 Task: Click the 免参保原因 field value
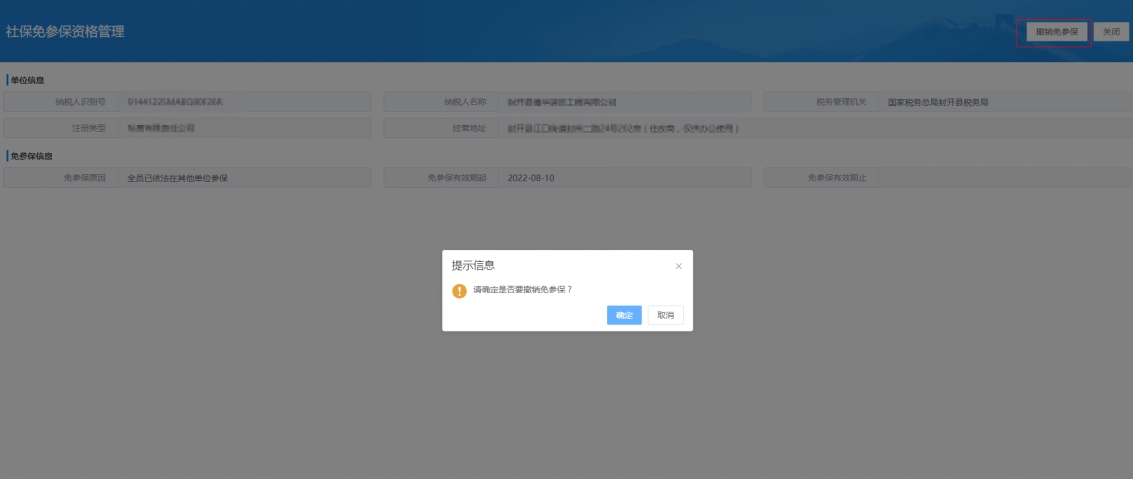pos(245,178)
